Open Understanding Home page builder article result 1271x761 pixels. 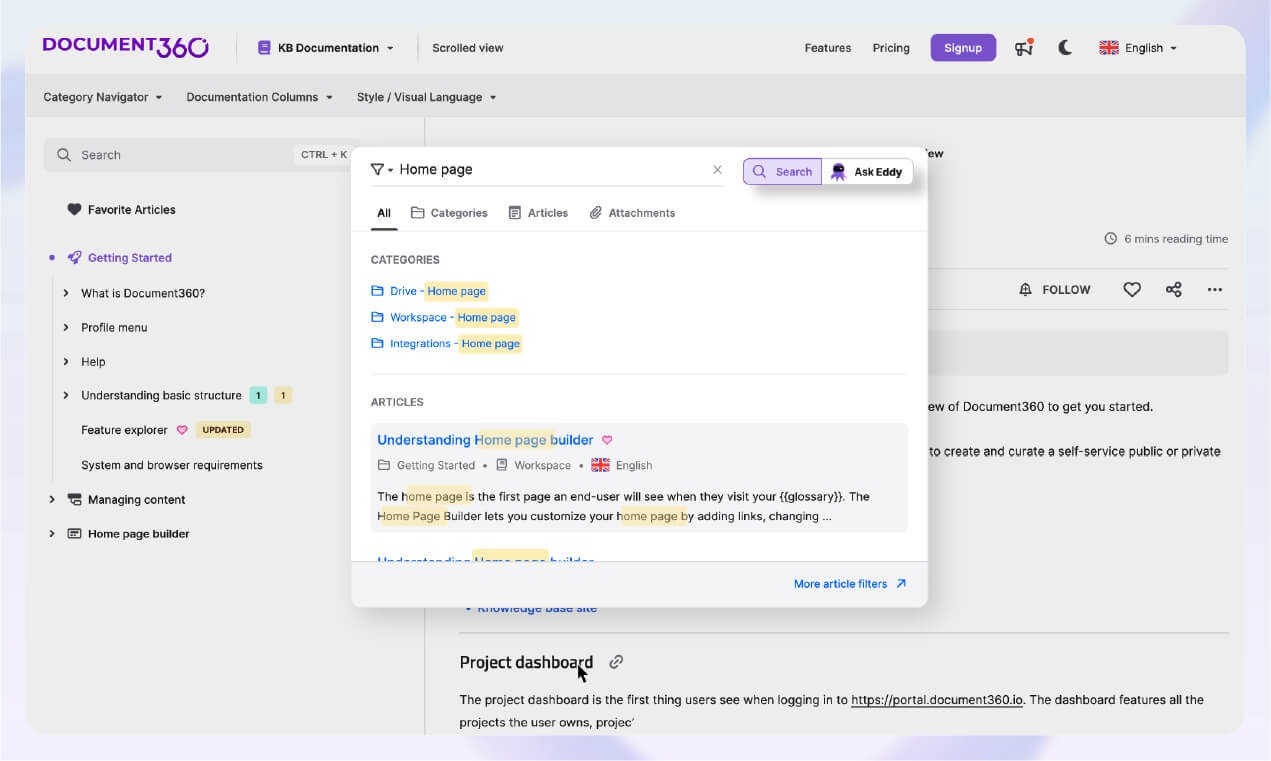coord(485,440)
